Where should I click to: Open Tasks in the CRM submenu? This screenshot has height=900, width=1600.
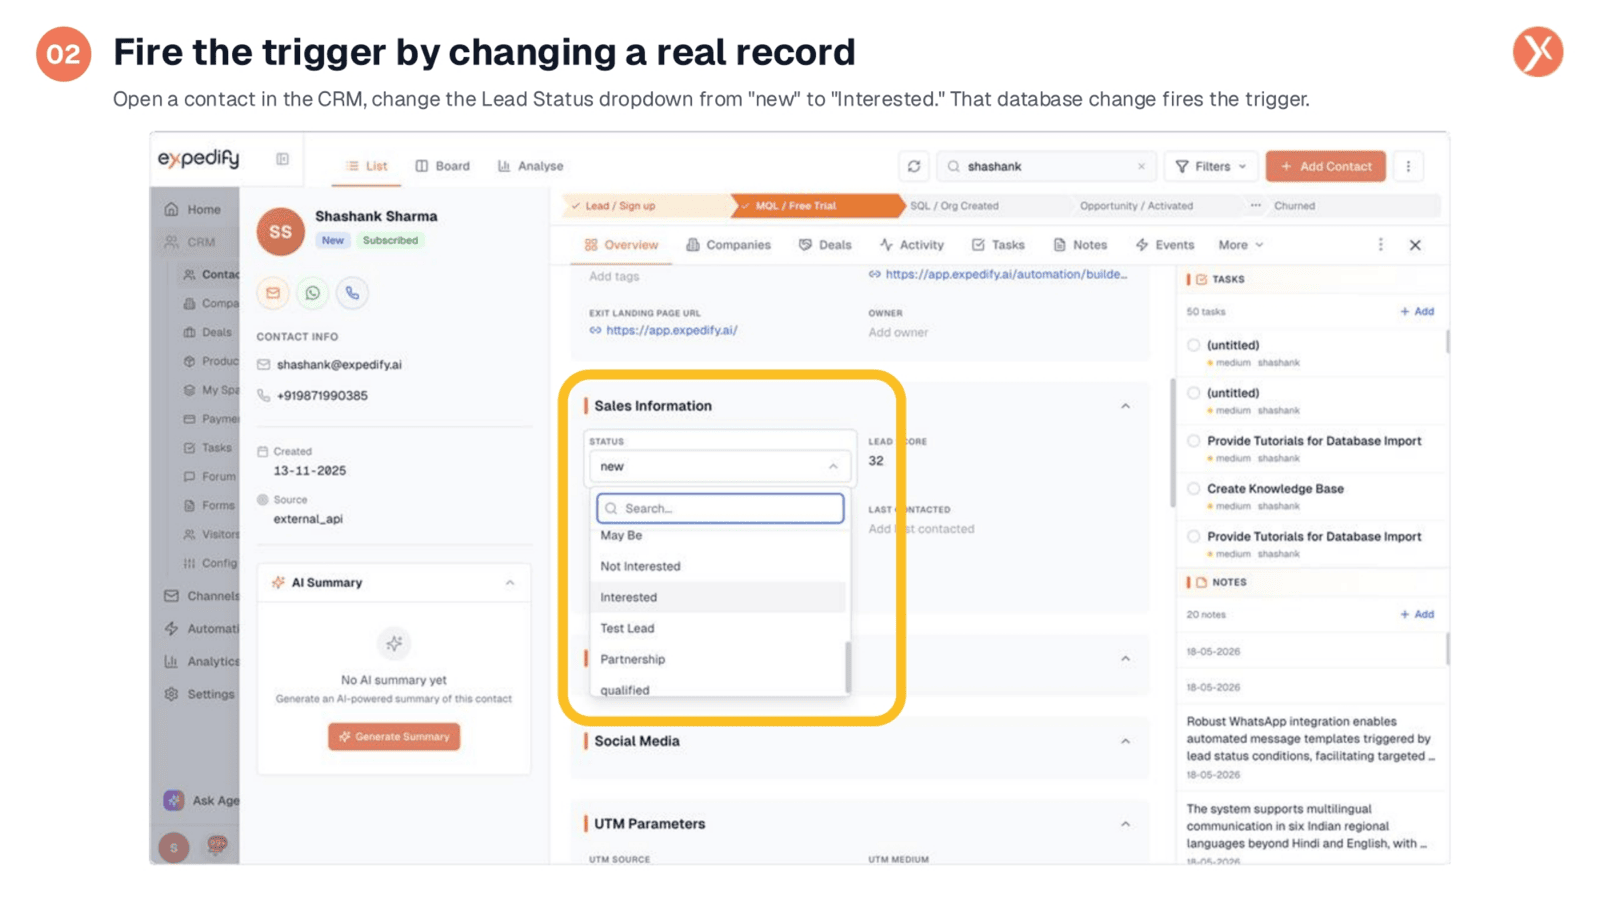pyautogui.click(x=207, y=448)
